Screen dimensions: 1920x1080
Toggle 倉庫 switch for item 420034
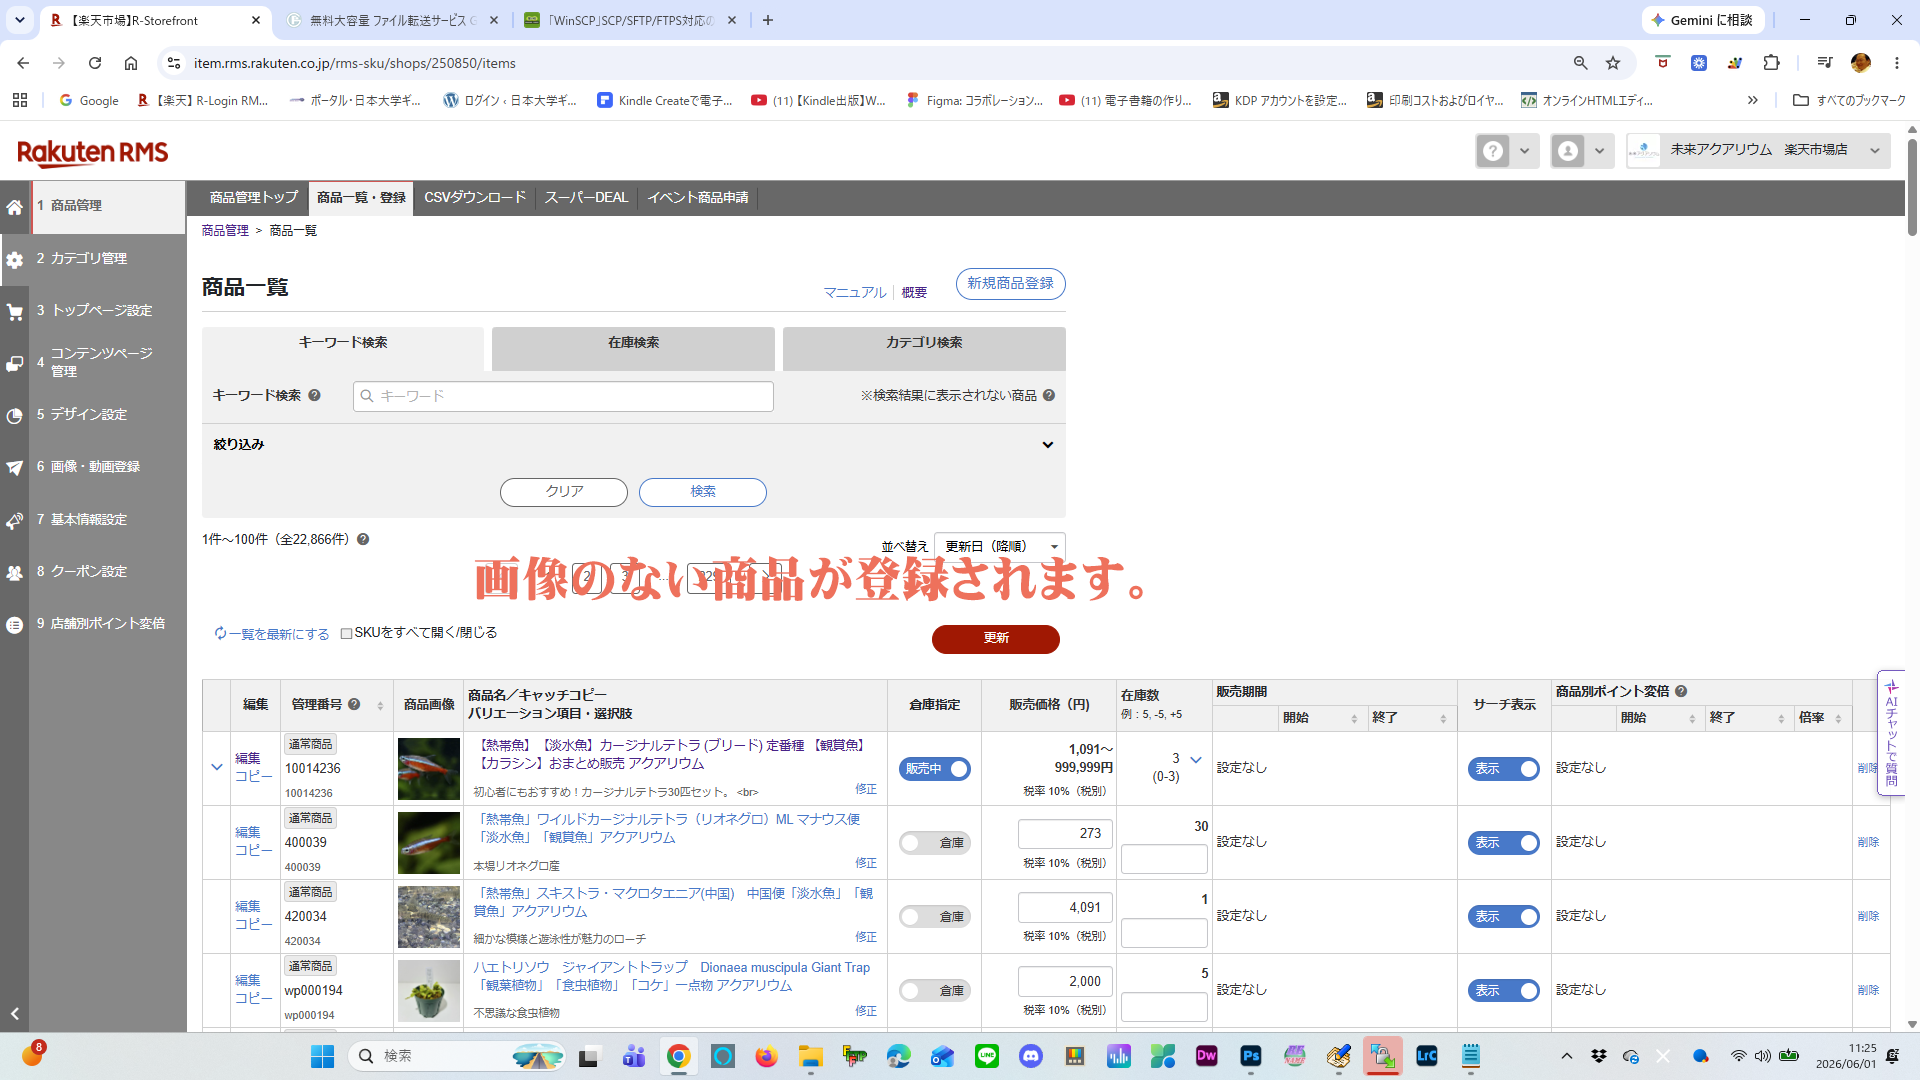(934, 917)
